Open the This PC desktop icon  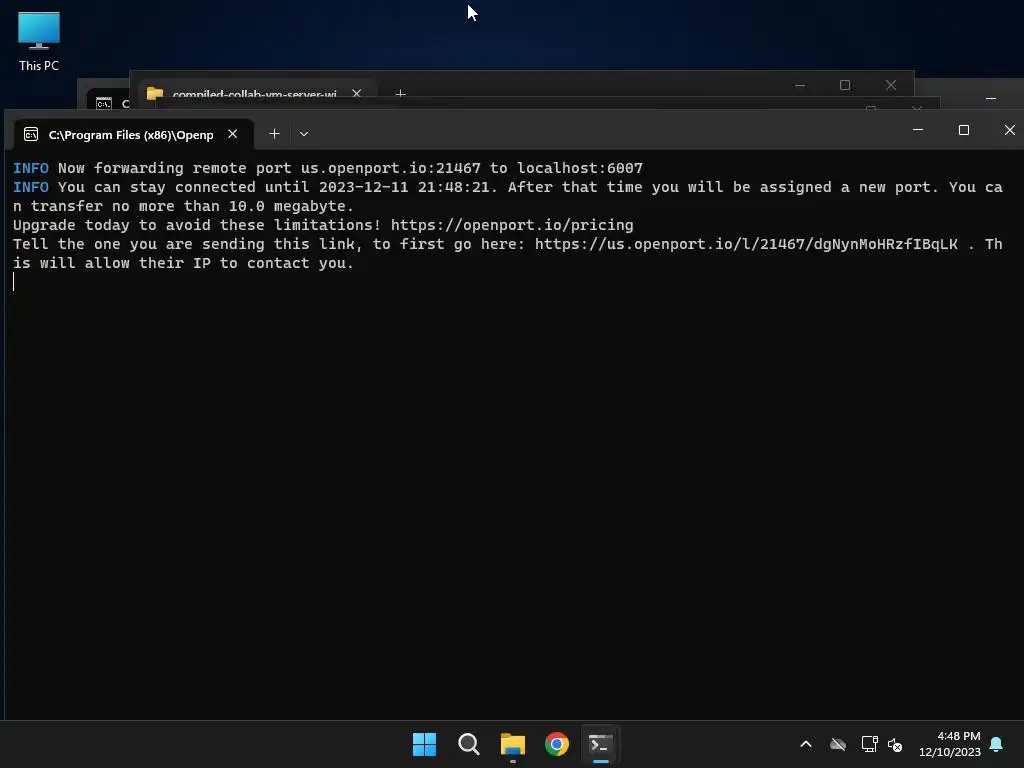[x=39, y=42]
